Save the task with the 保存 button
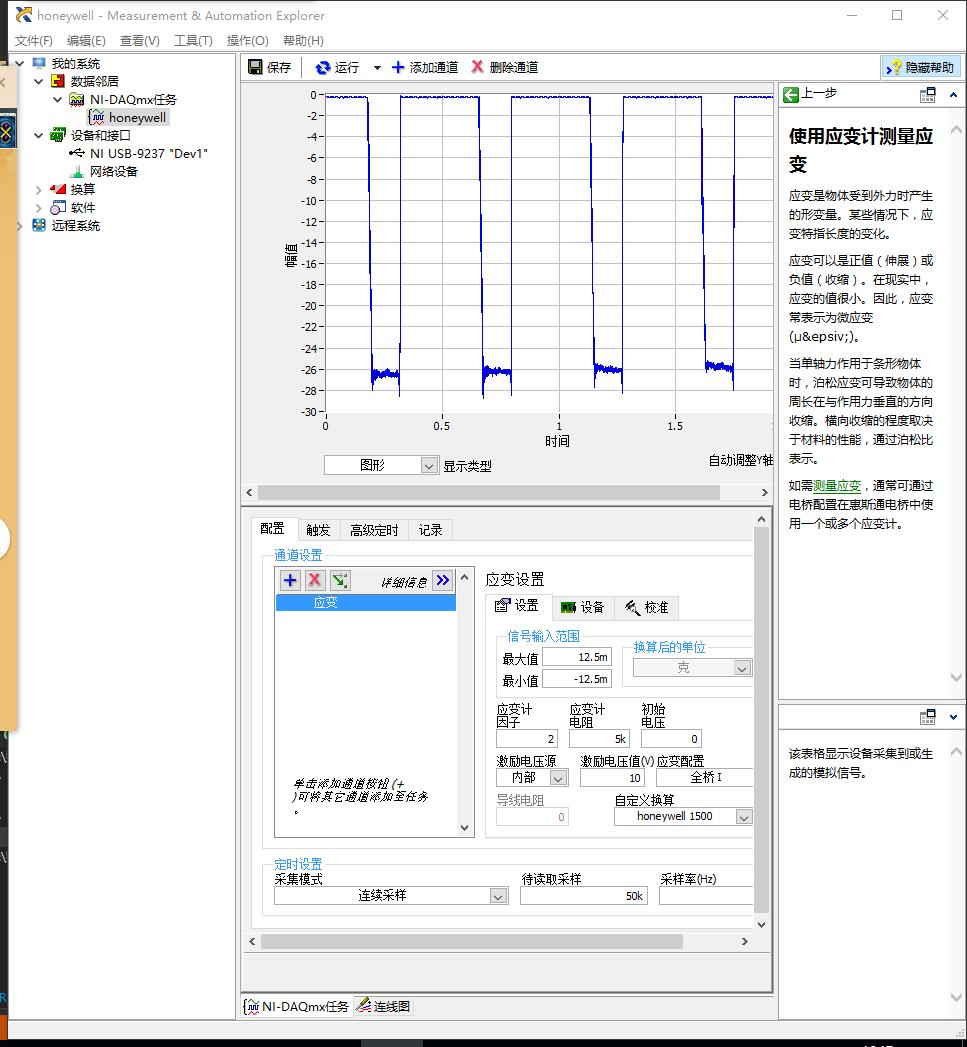The height and width of the screenshot is (1047, 967). 269,67
